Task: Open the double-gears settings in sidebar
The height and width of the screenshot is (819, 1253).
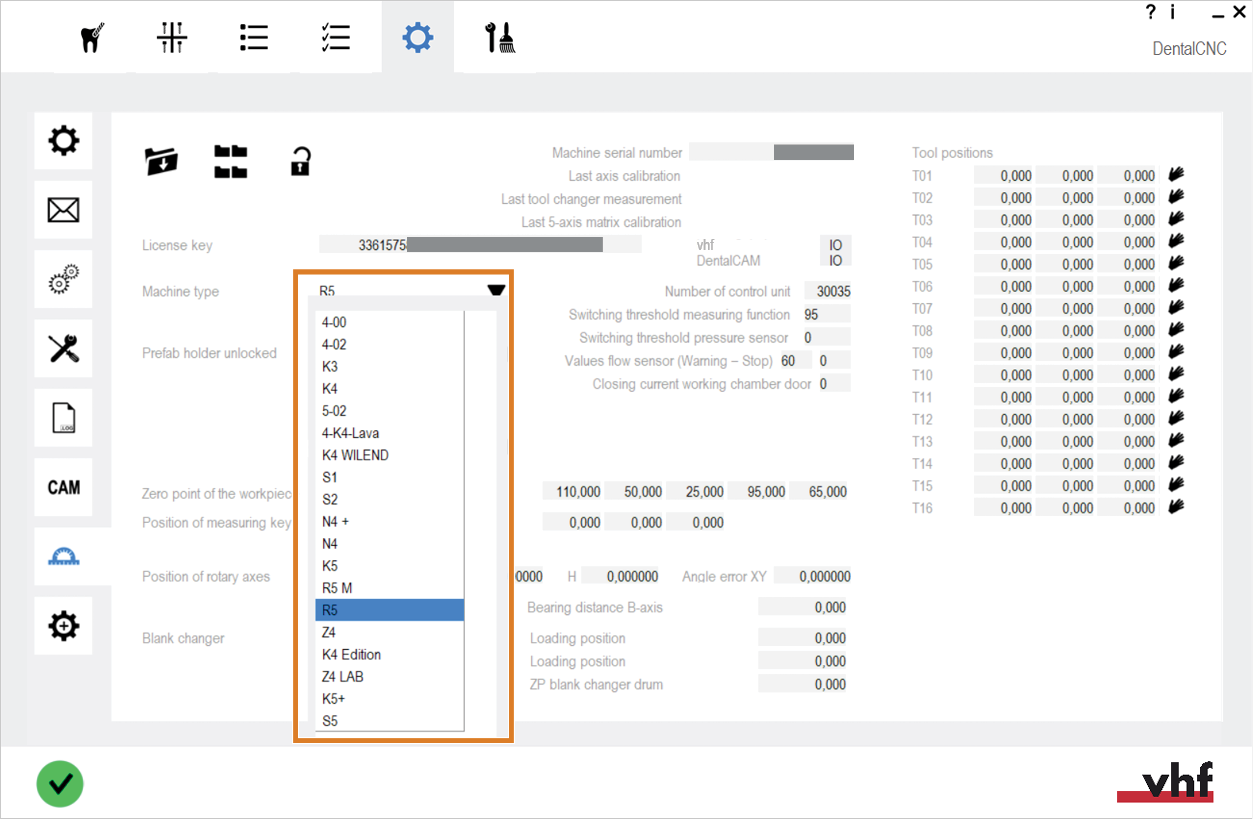Action: tap(64, 279)
